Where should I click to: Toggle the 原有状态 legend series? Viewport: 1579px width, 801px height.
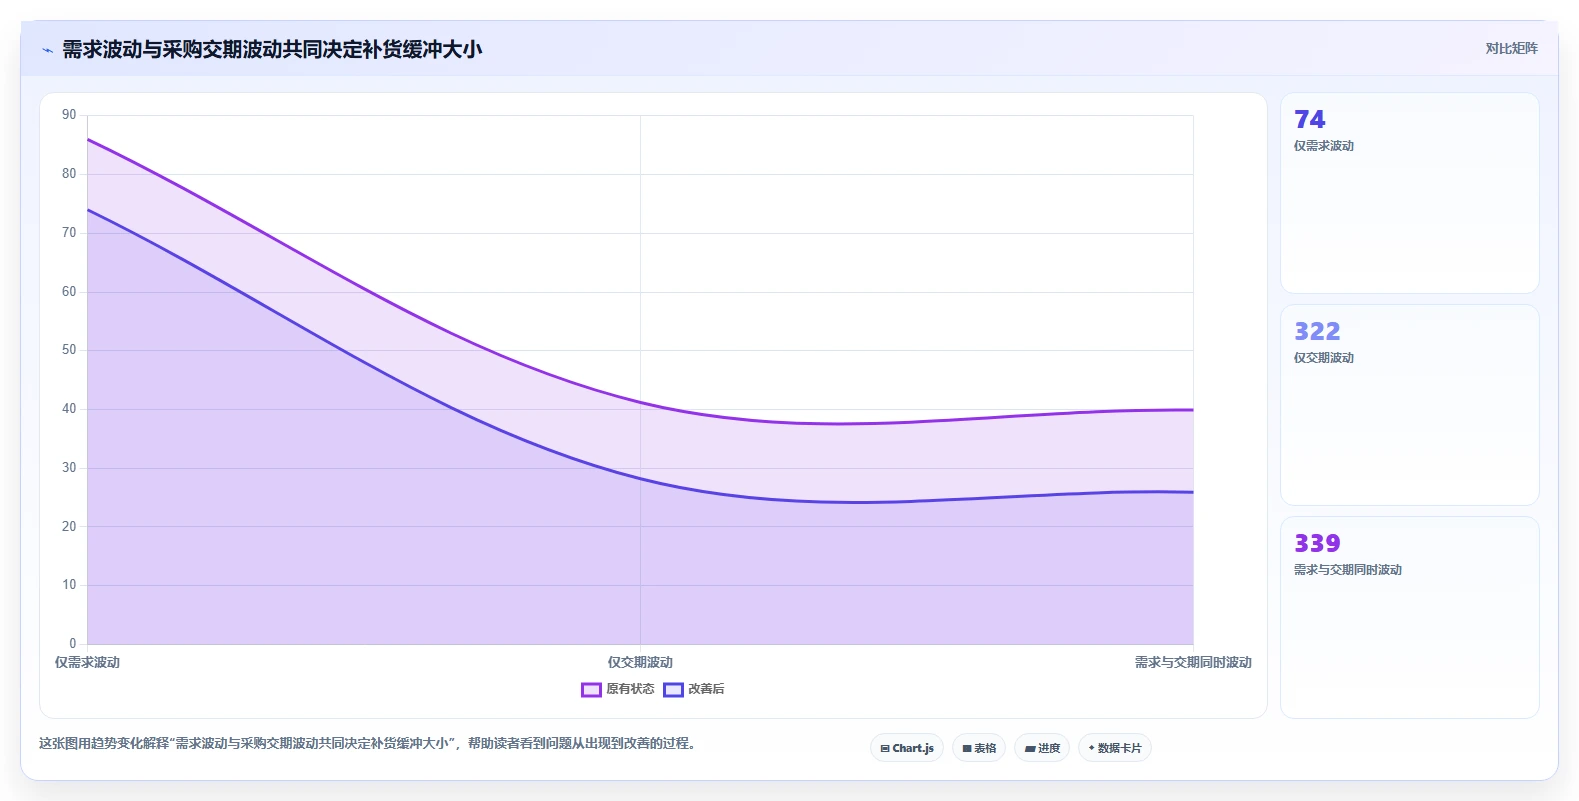pyautogui.click(x=617, y=689)
